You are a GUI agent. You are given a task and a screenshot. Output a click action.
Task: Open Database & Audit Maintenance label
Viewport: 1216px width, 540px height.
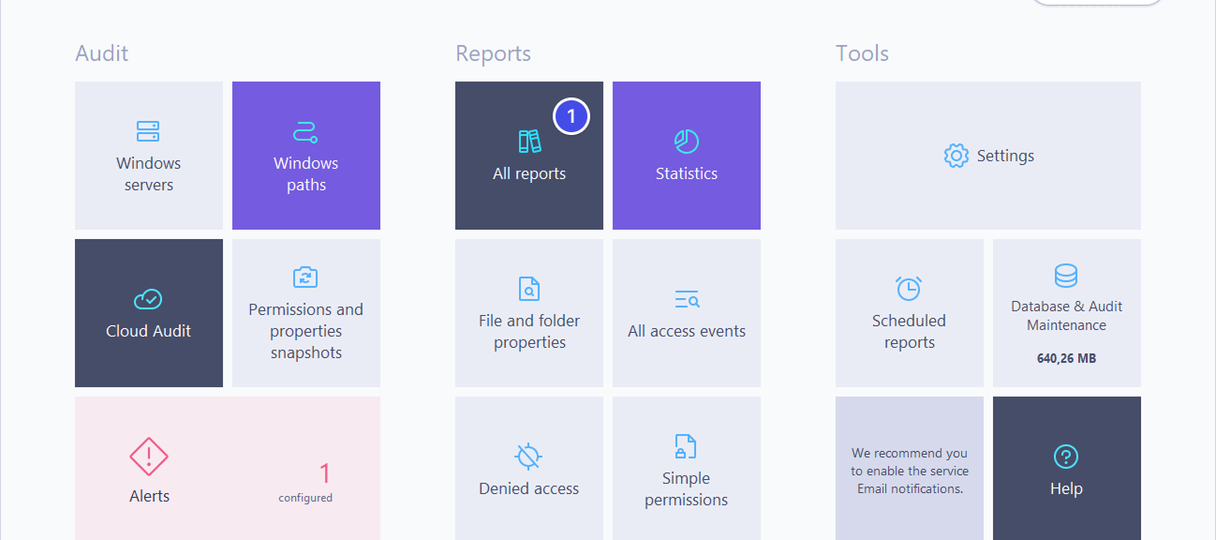[x=1066, y=316]
